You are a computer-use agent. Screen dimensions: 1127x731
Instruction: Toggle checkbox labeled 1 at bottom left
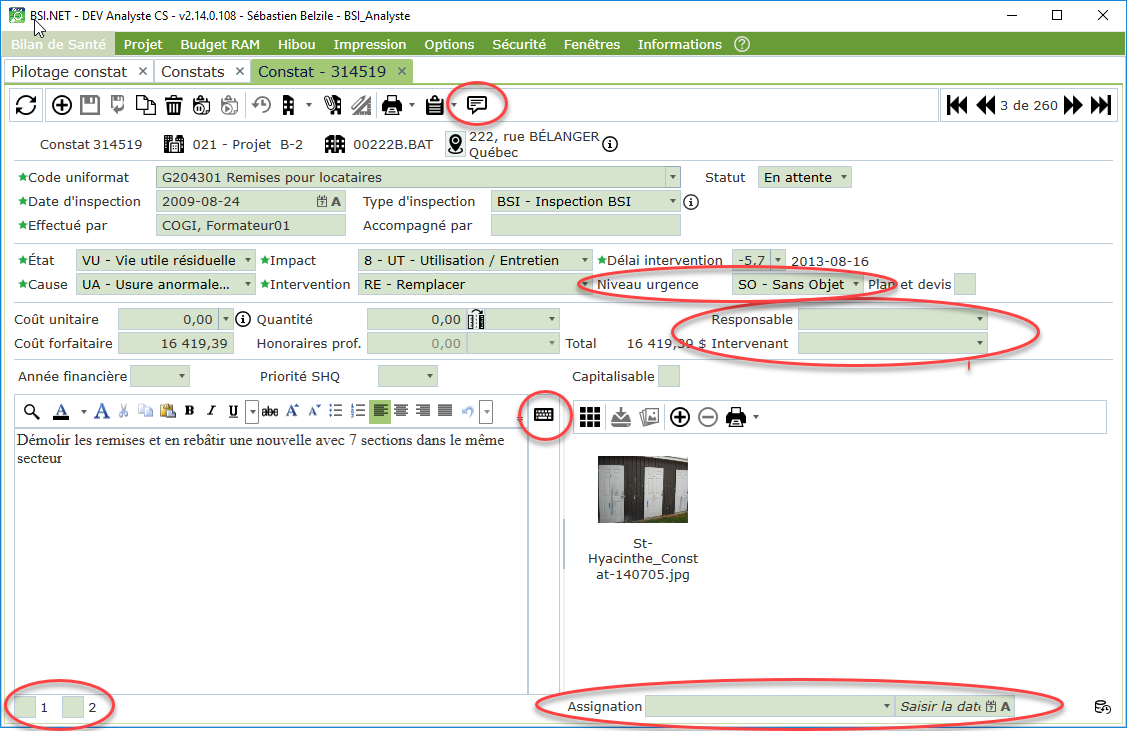24,707
